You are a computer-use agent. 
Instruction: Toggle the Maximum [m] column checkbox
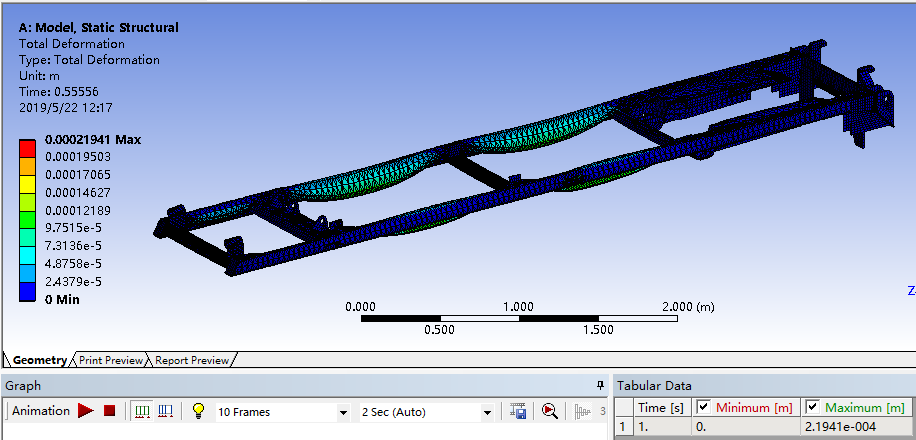[x=813, y=407]
